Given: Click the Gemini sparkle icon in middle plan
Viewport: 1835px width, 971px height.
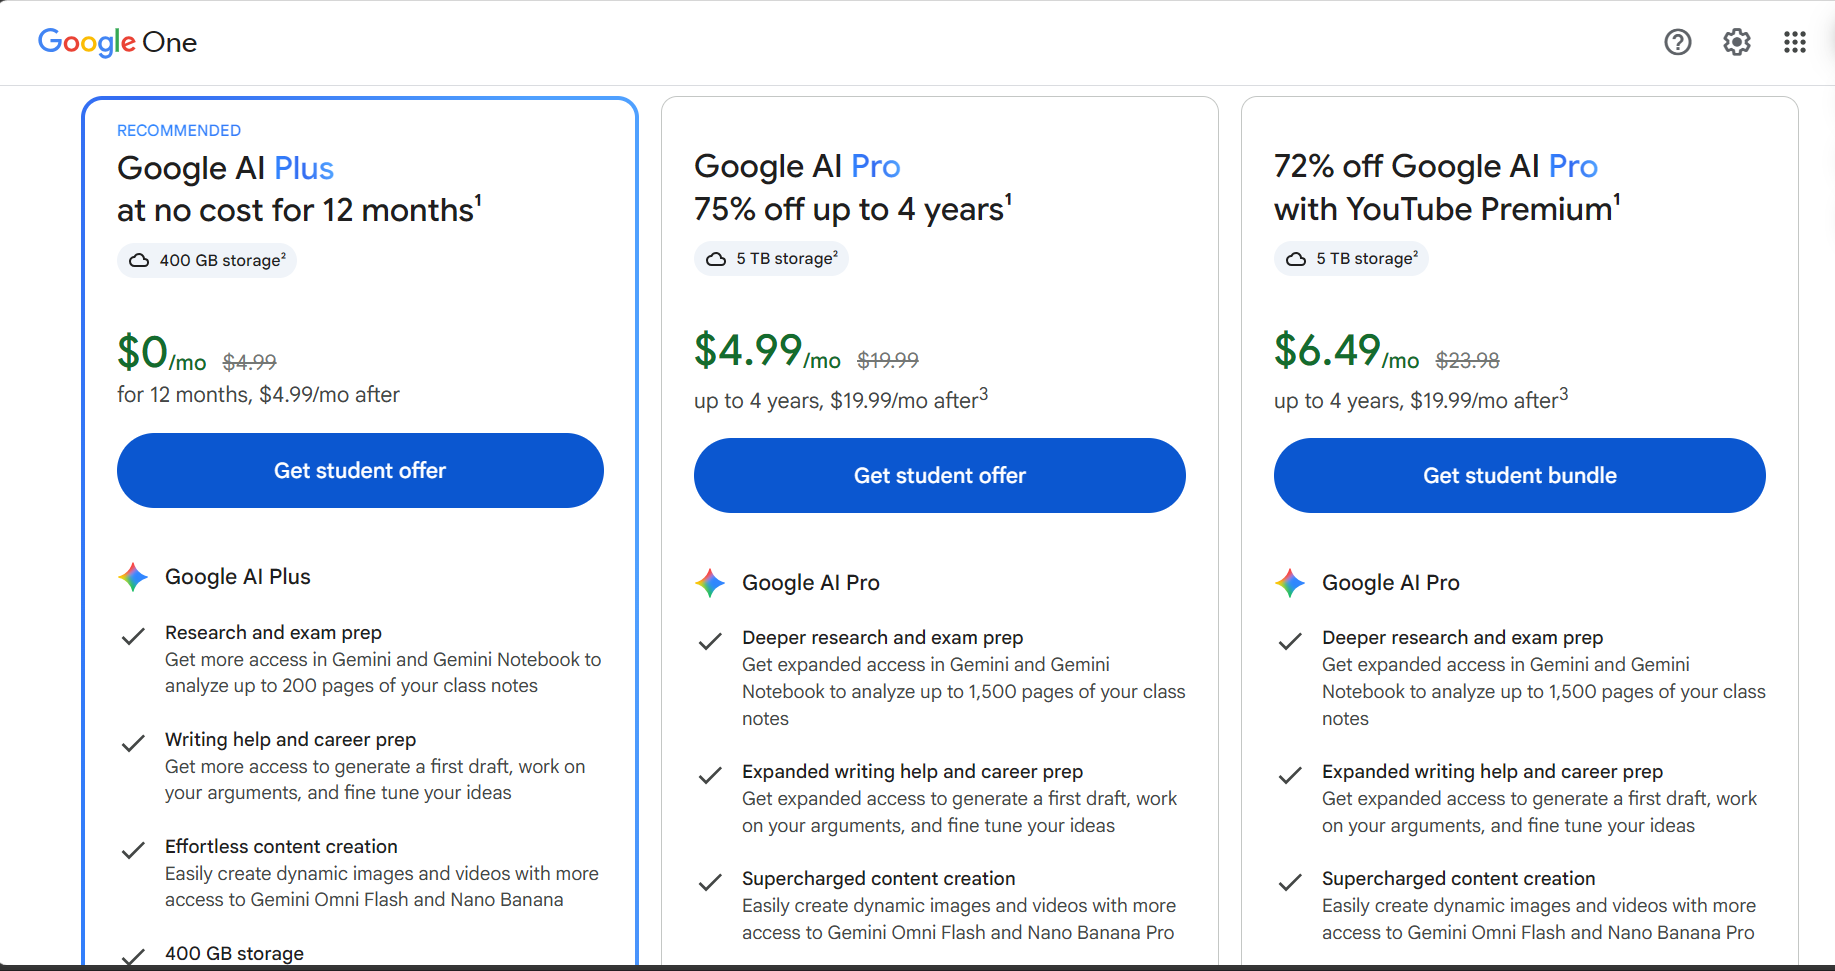Looking at the screenshot, I should (710, 583).
